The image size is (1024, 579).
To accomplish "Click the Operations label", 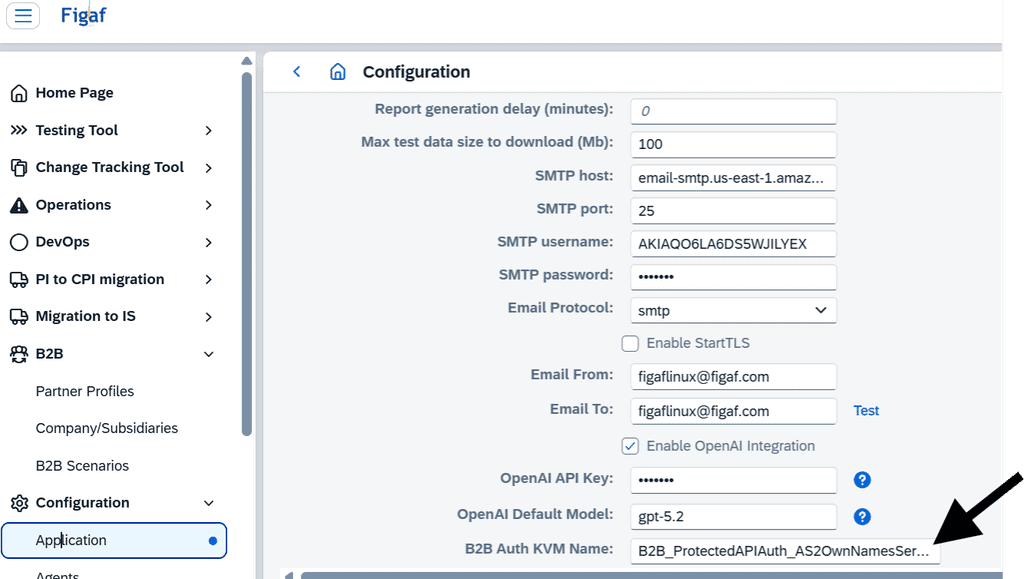I will 73,205.
